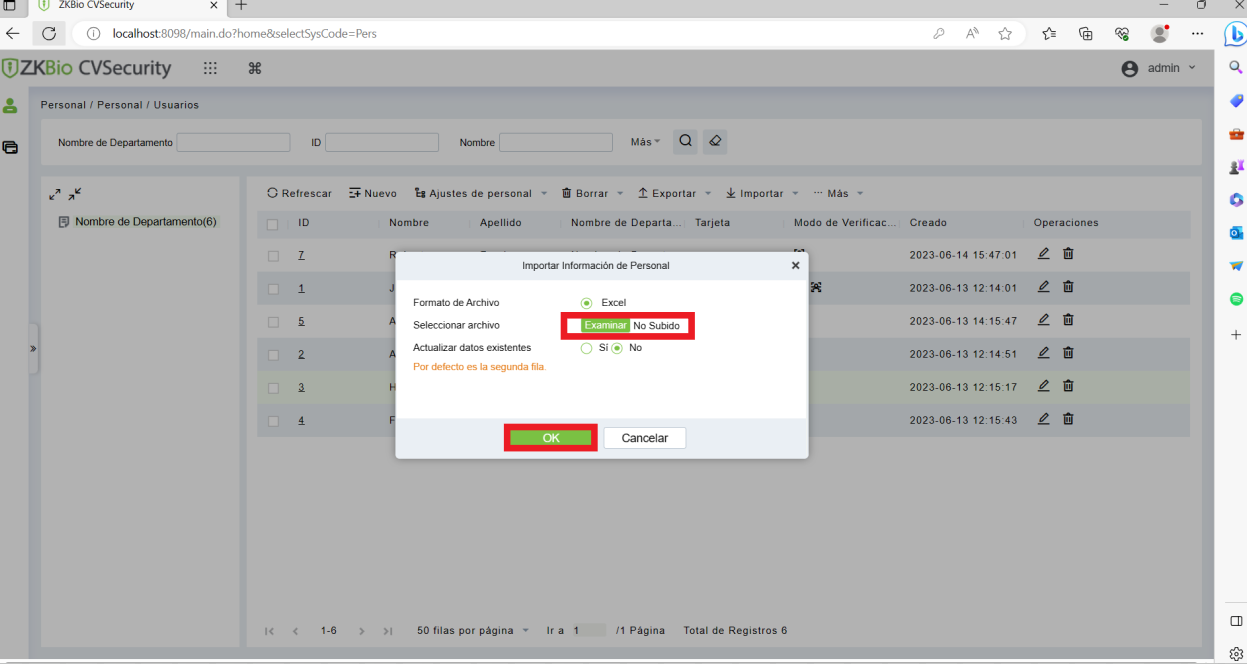Confirm import with the OK button
Viewport: 1247px width, 664px height.
pyautogui.click(x=551, y=438)
